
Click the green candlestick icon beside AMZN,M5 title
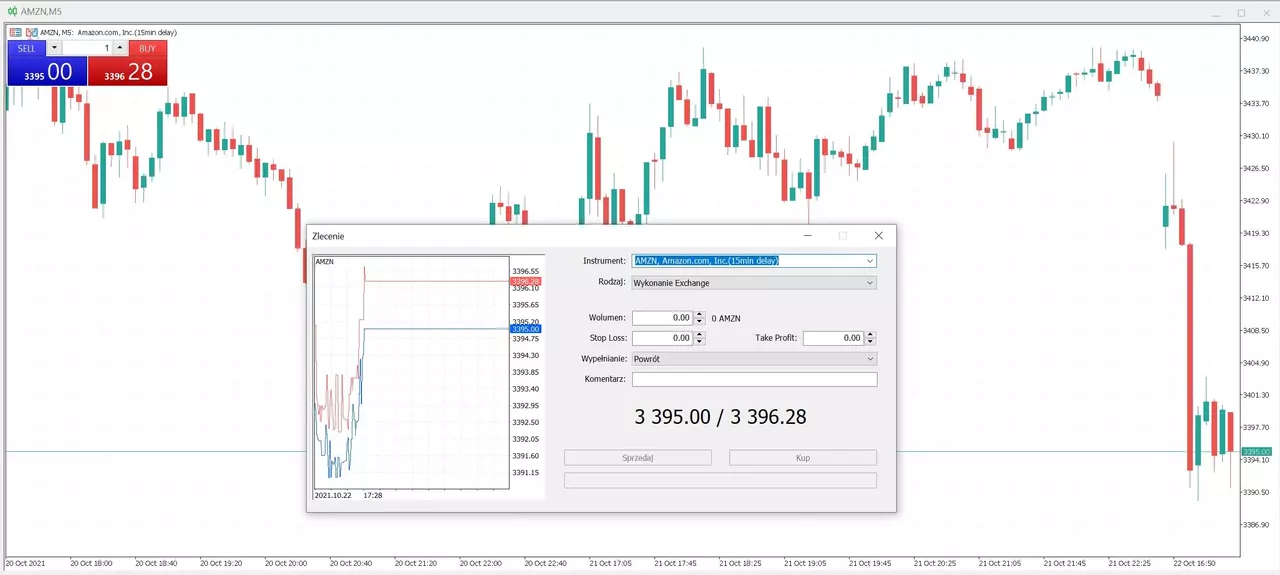click(11, 11)
